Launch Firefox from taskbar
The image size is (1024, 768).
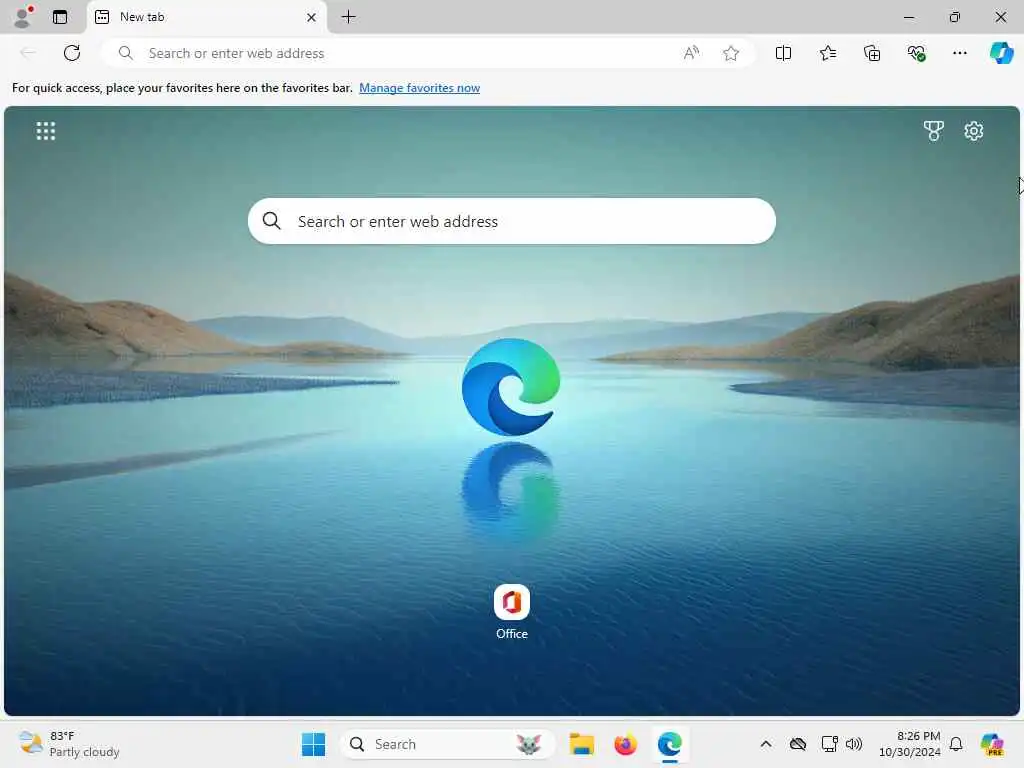(625, 744)
